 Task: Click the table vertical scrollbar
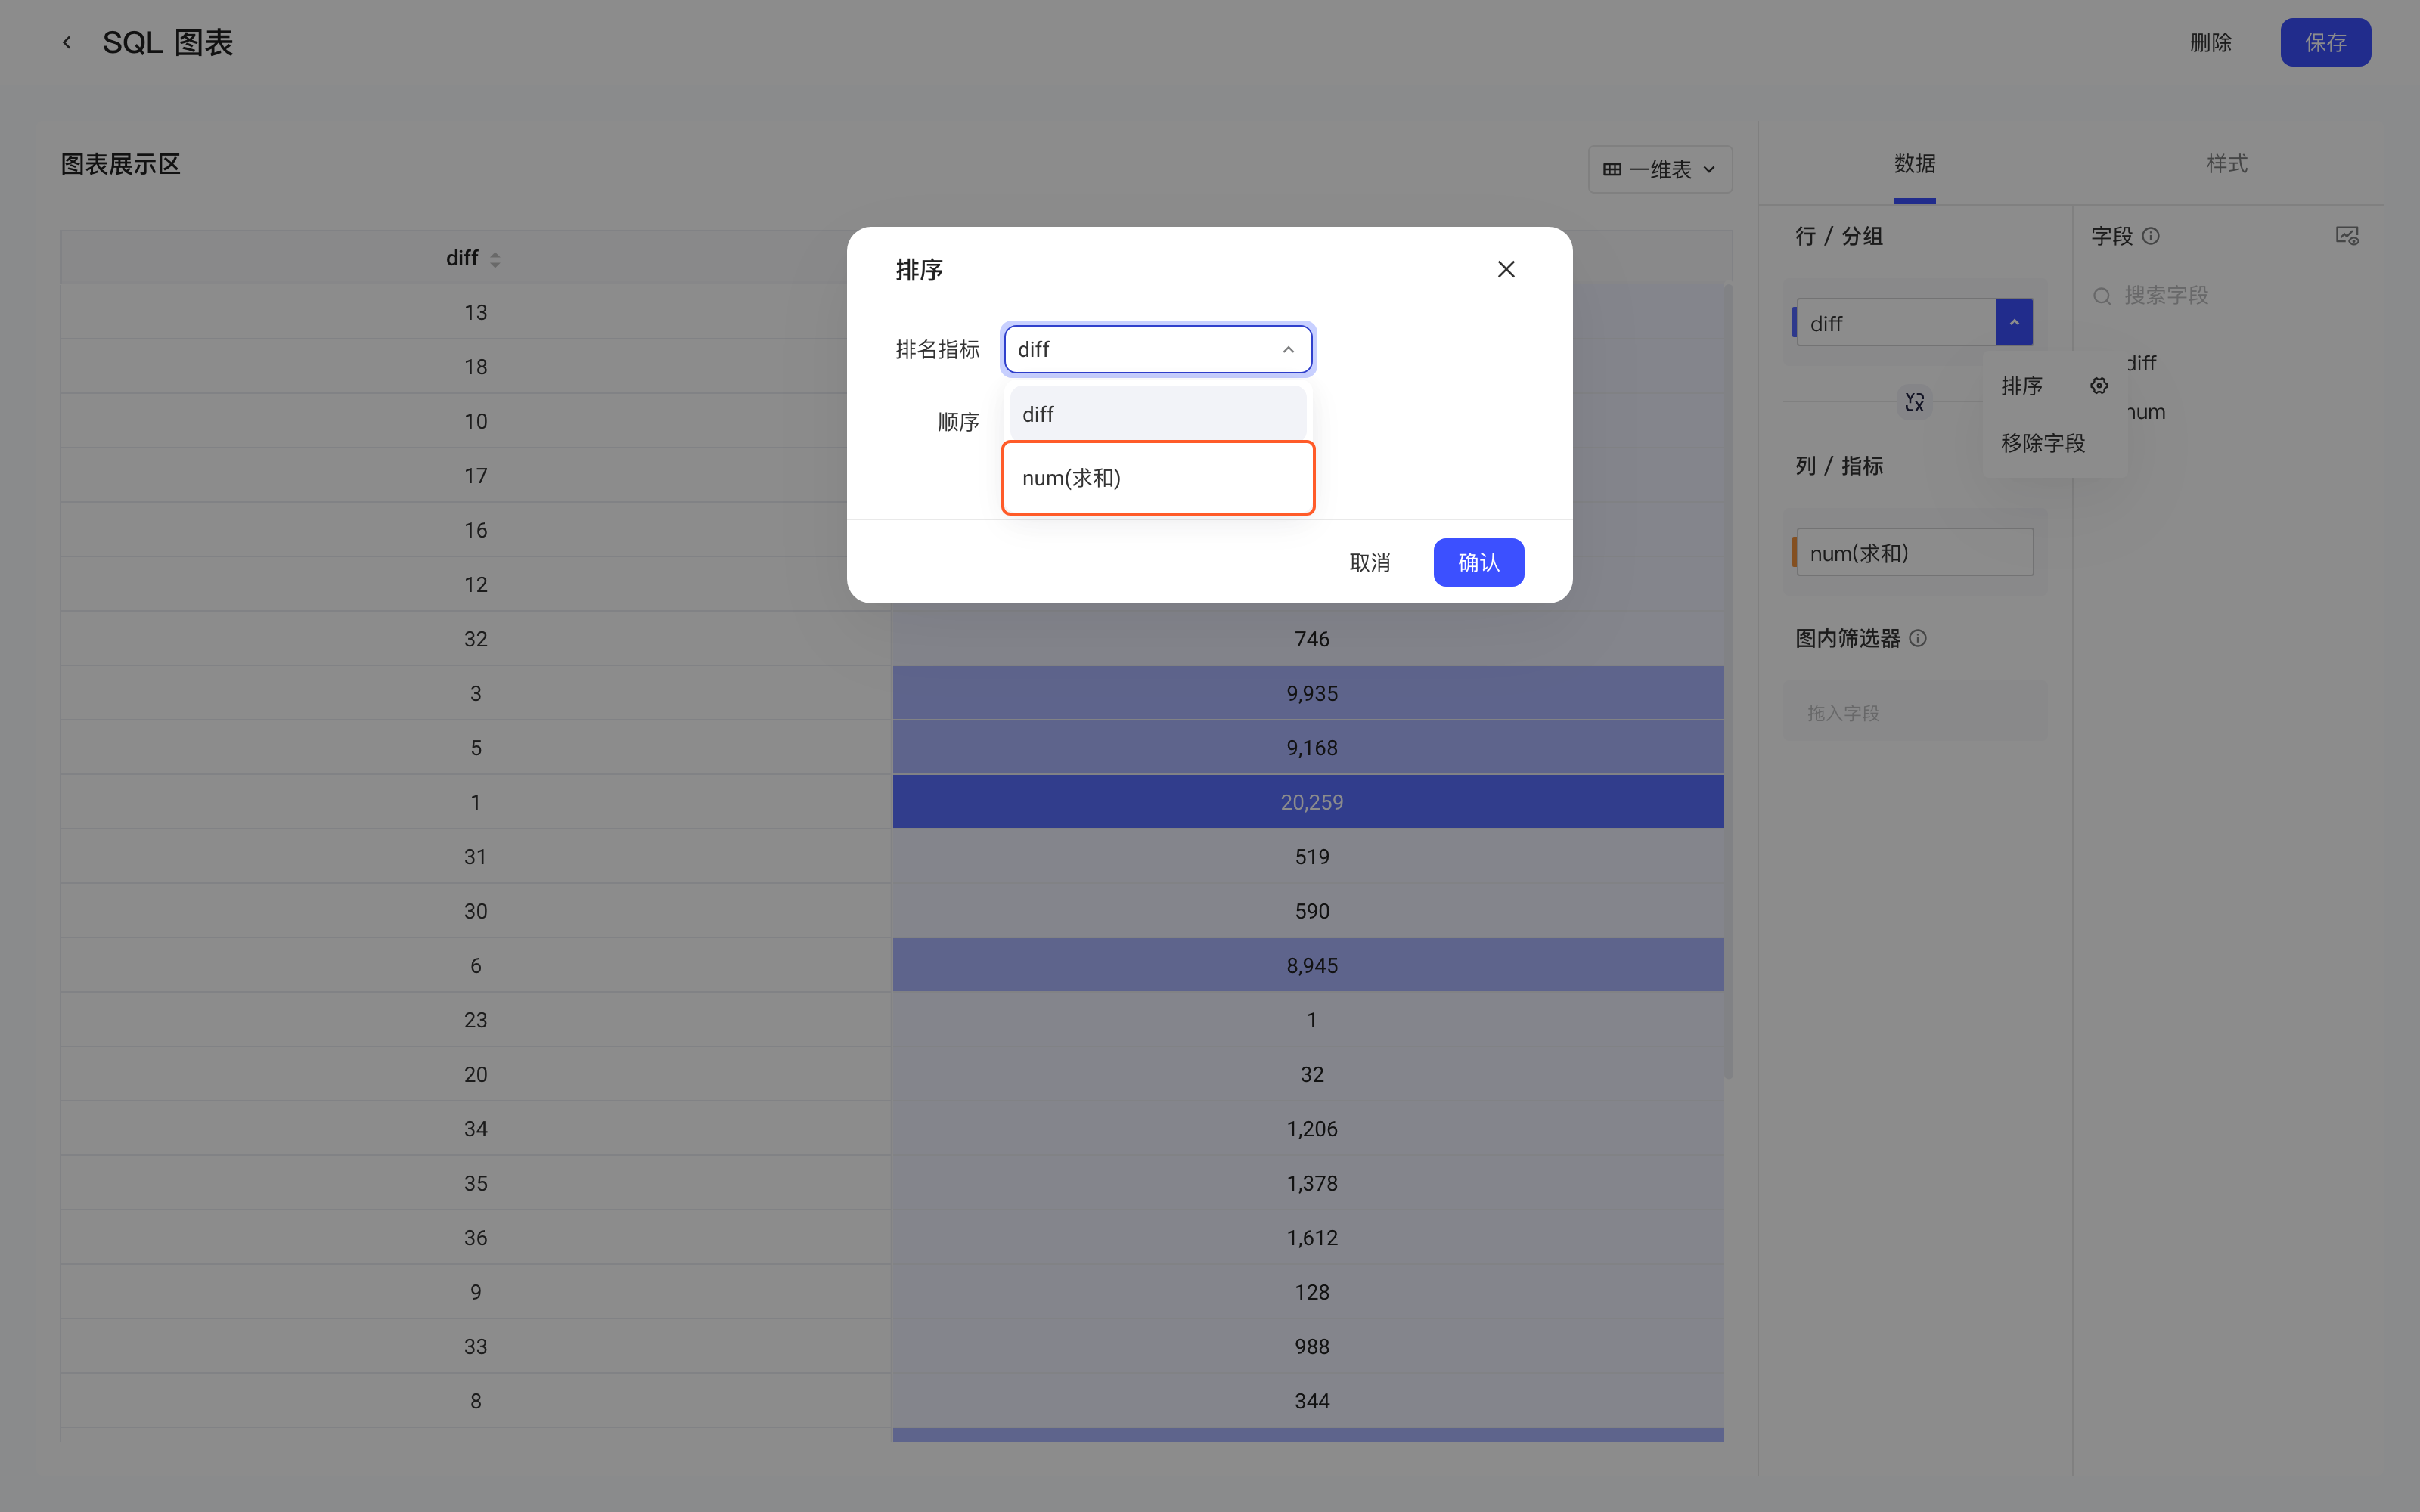[1728, 680]
